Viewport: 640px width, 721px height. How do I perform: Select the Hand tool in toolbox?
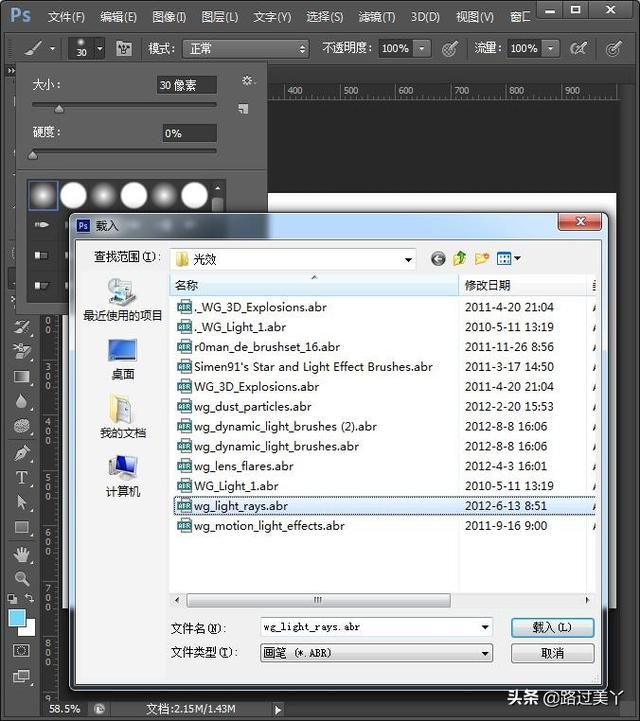[x=22, y=555]
